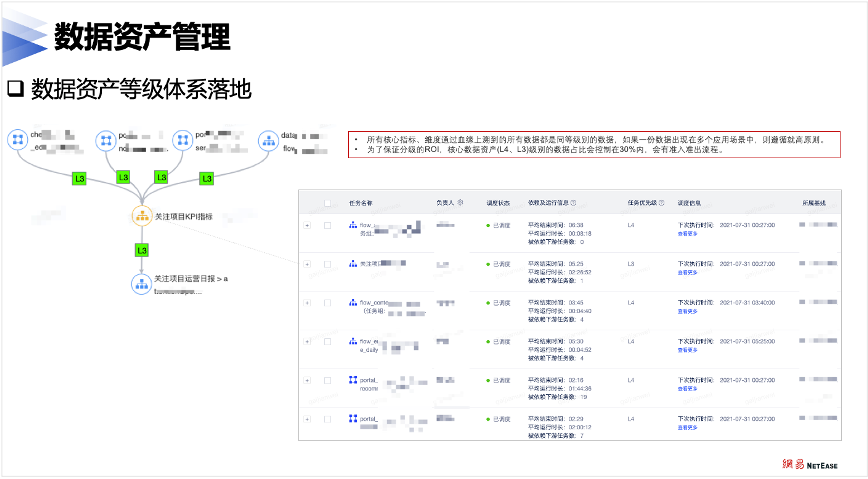Toggle the select-all checkbox in the table header
The height and width of the screenshot is (479, 868).
click(x=327, y=203)
